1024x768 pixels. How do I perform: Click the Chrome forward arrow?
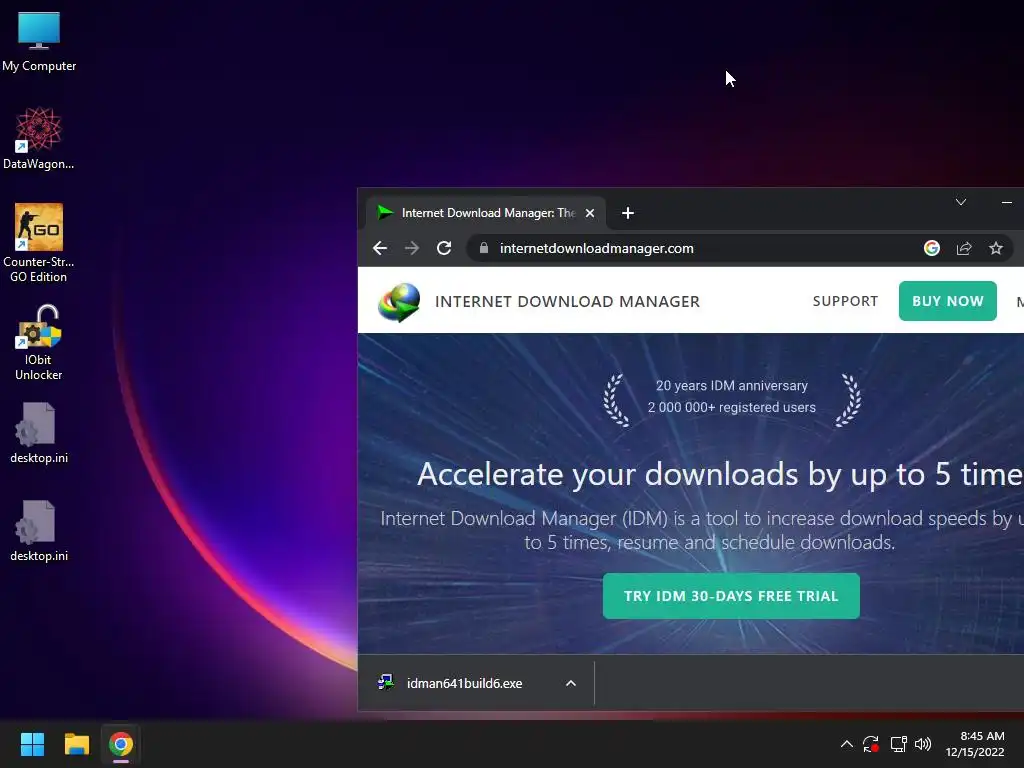[x=411, y=248]
